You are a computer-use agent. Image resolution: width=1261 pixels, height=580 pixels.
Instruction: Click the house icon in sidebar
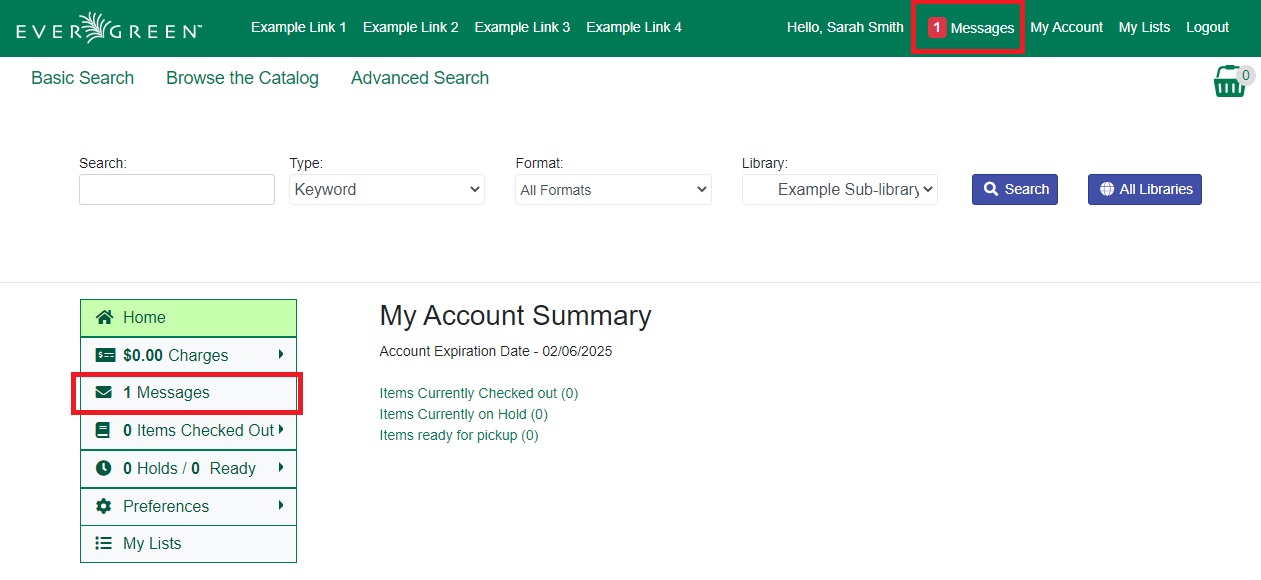pos(104,318)
